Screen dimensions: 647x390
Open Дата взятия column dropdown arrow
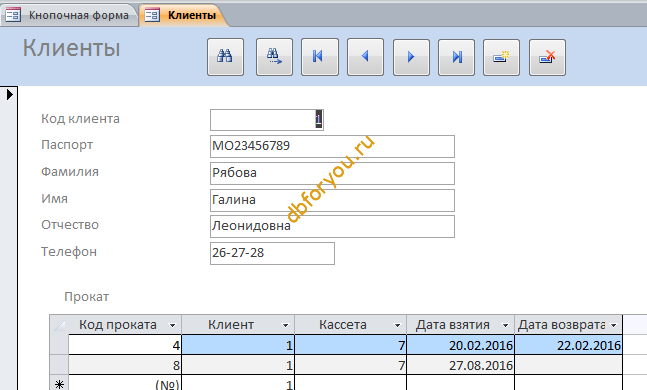(505, 326)
